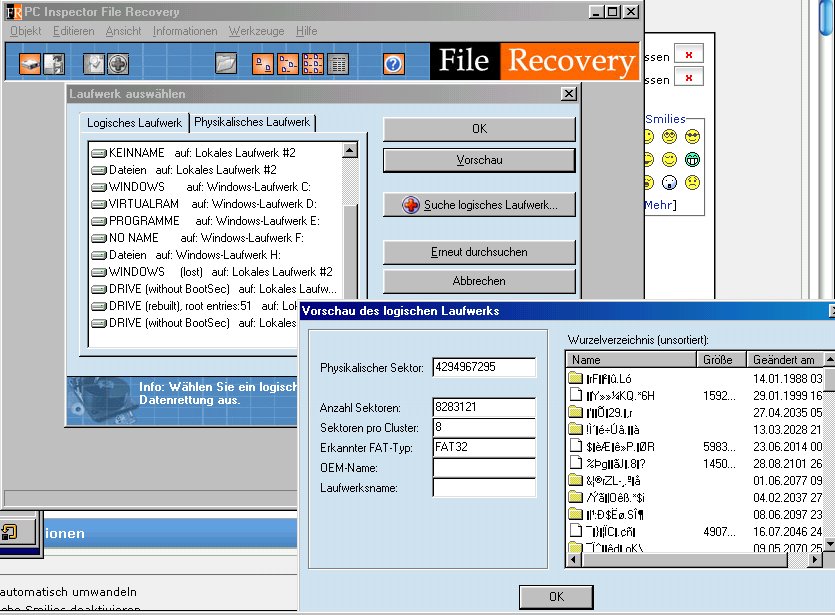Screen dimensions: 835x615
Task: Switch to Physikalisches Laufwerk tab
Action: pos(252,122)
